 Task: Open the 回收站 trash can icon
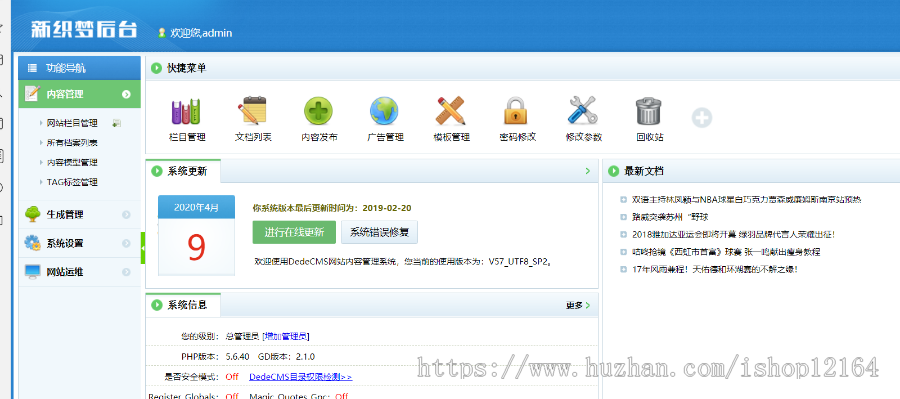650,111
